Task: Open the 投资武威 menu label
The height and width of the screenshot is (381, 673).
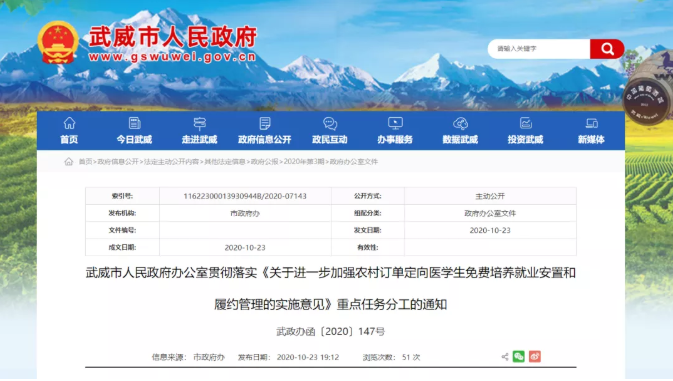Action: pyautogui.click(x=525, y=139)
